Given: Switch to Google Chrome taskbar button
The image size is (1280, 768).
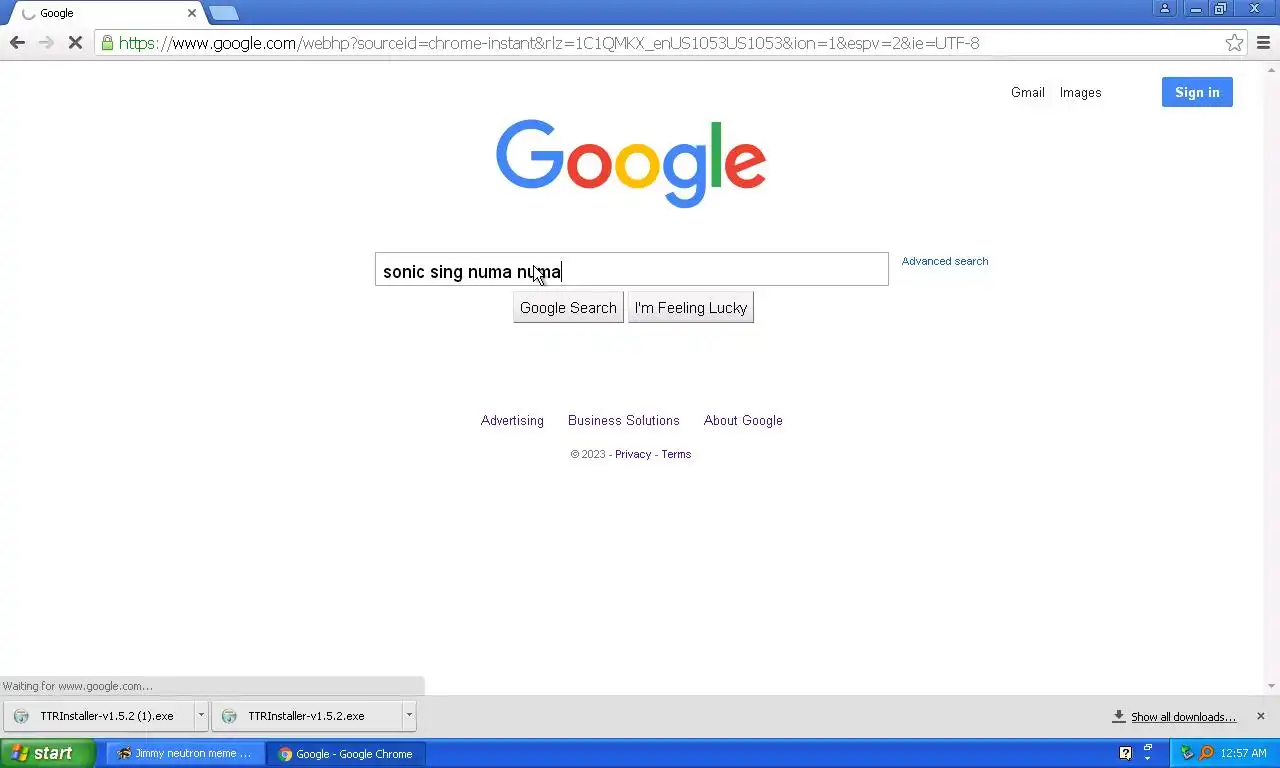Looking at the screenshot, I should [x=346, y=753].
